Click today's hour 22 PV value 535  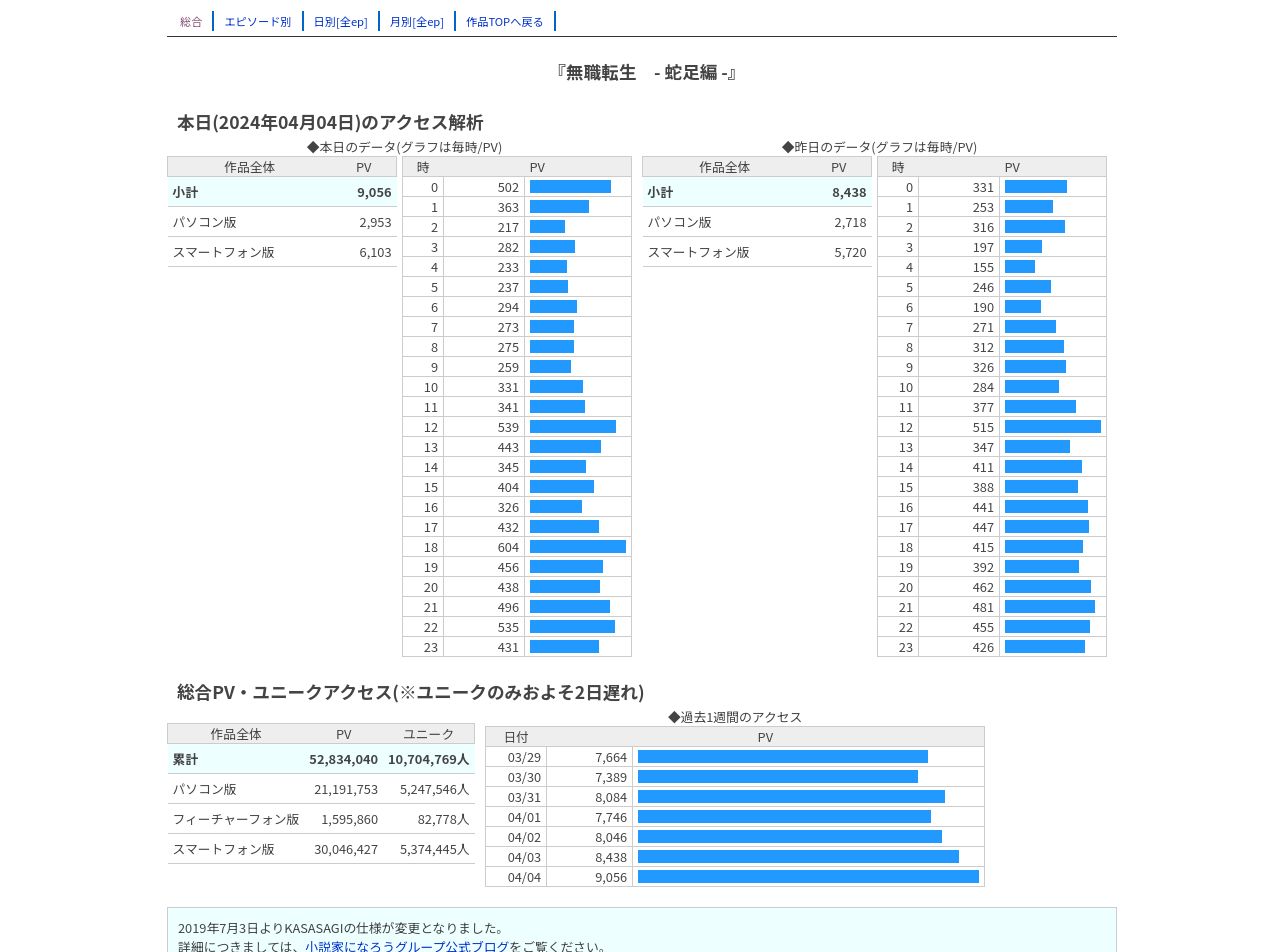click(x=508, y=627)
